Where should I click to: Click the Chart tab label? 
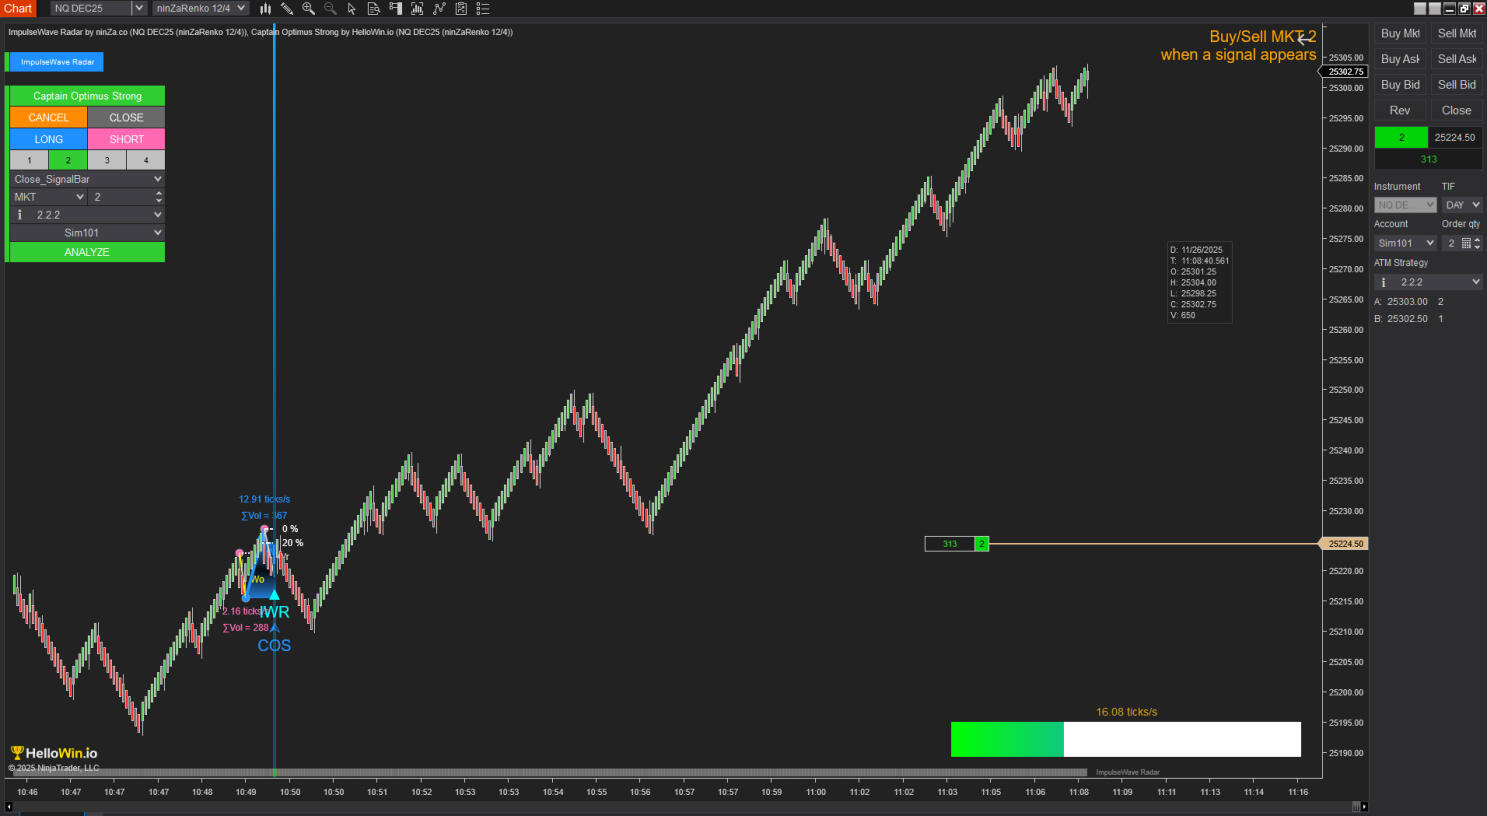pos(18,8)
